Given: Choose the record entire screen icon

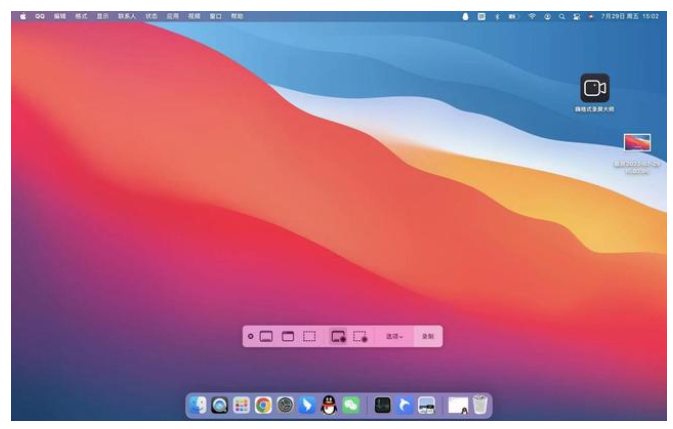Looking at the screenshot, I should pyautogui.click(x=338, y=337).
